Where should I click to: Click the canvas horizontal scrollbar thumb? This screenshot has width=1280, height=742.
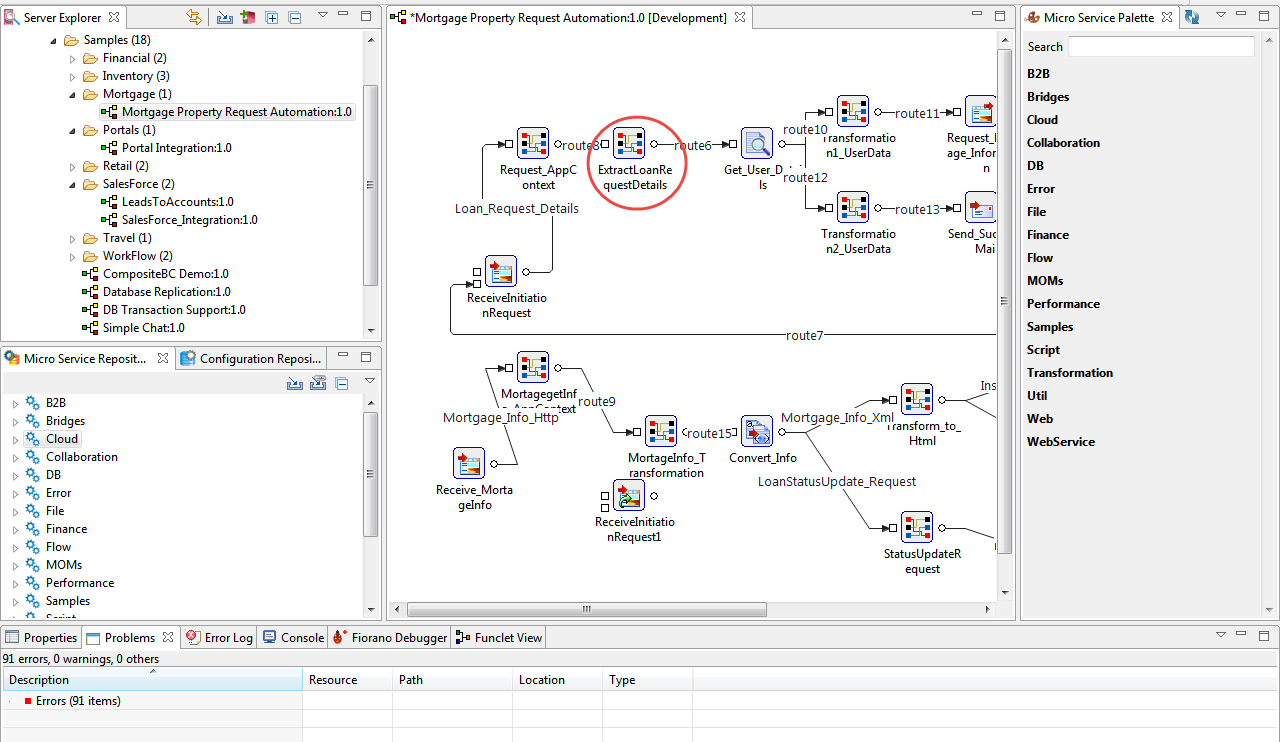coord(587,610)
